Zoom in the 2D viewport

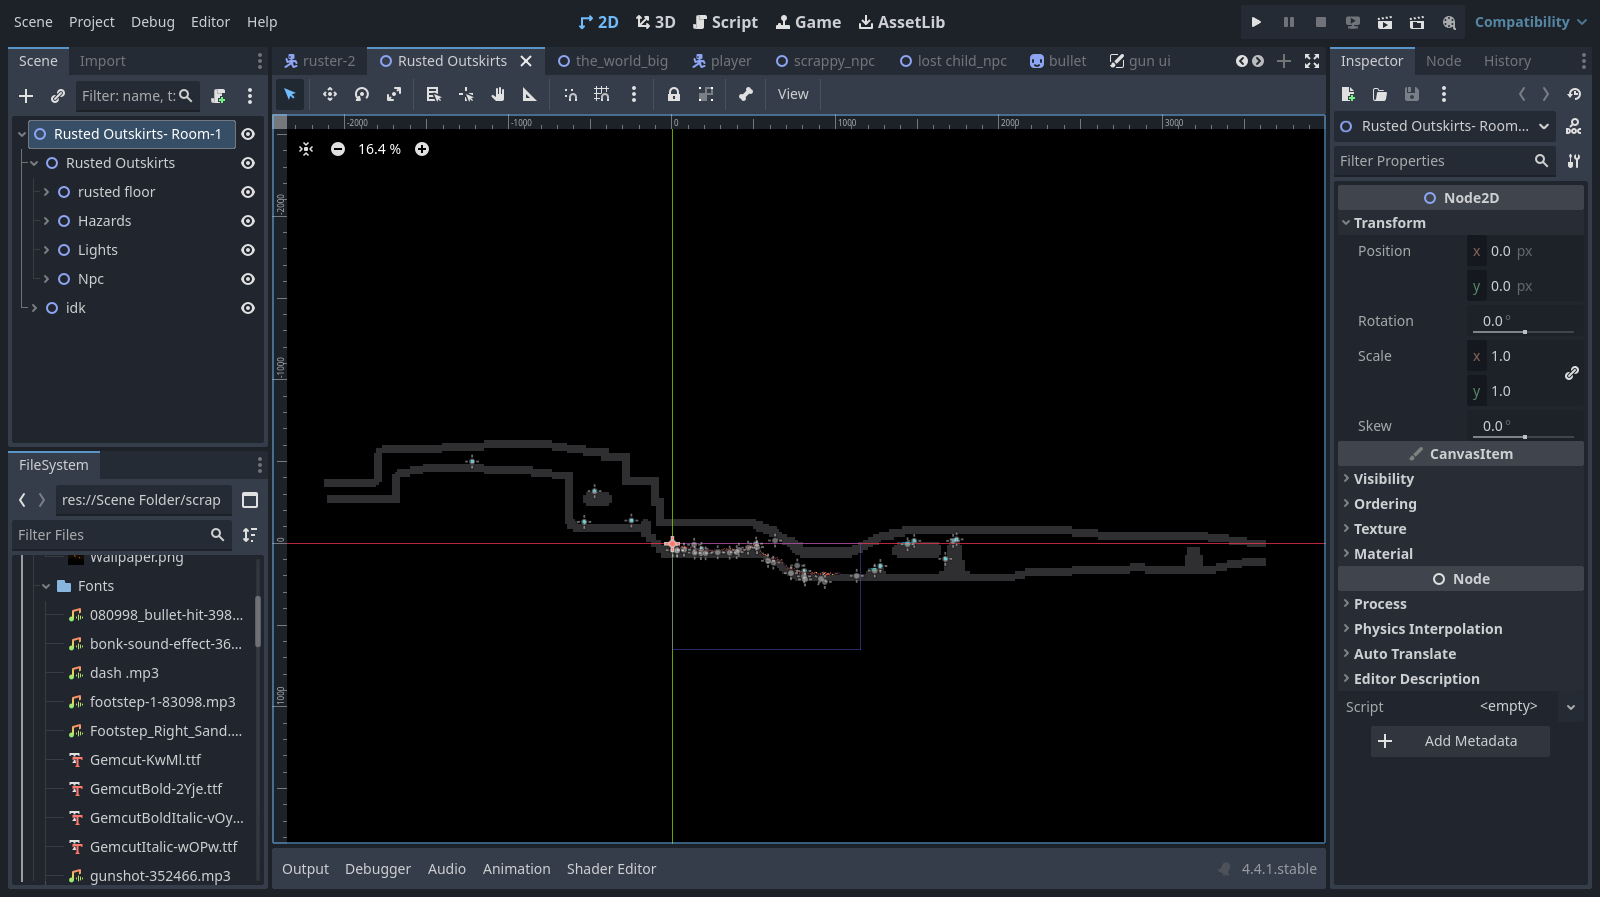422,149
